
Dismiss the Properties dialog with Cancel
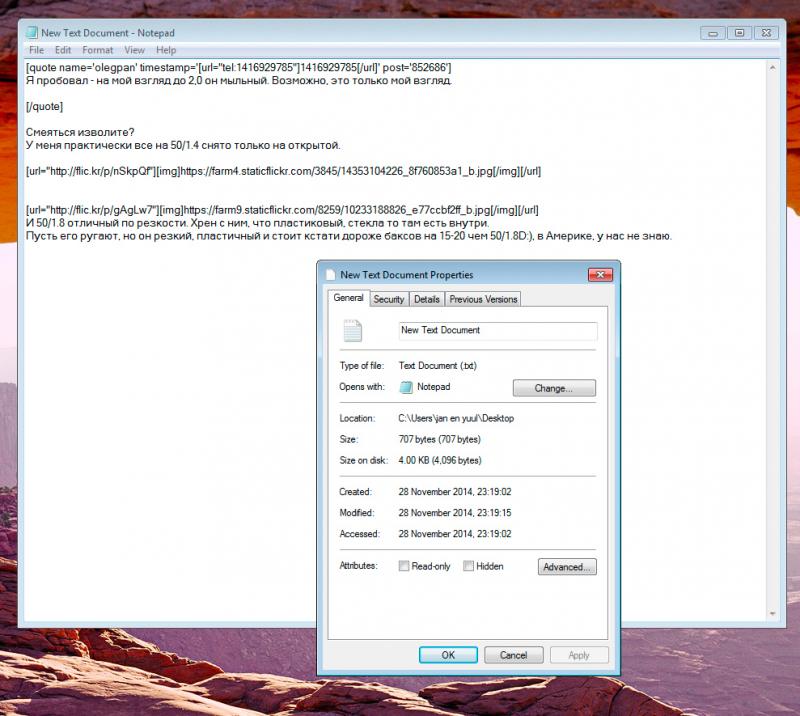[x=513, y=655]
